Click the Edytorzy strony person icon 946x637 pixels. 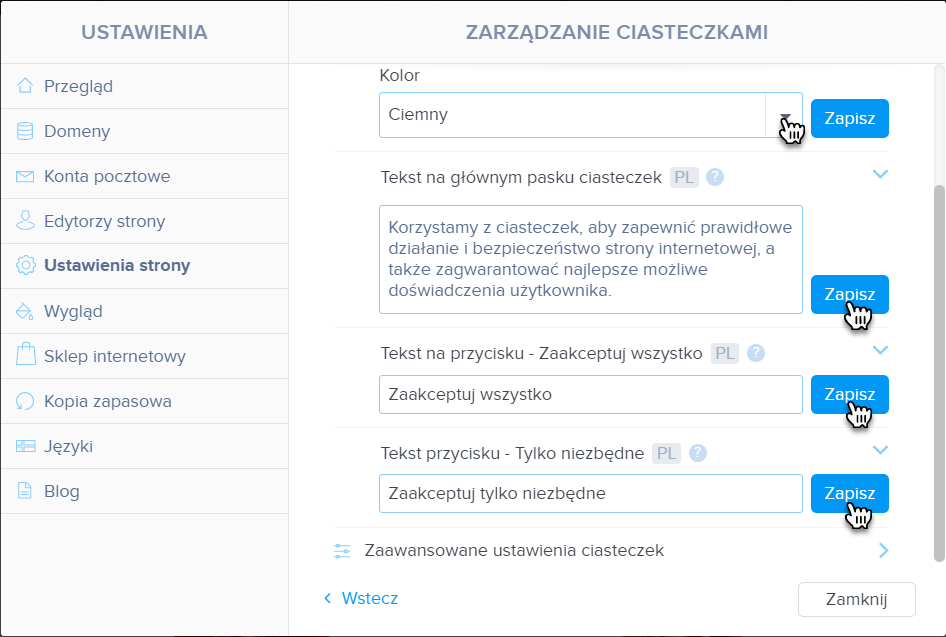tap(25, 221)
